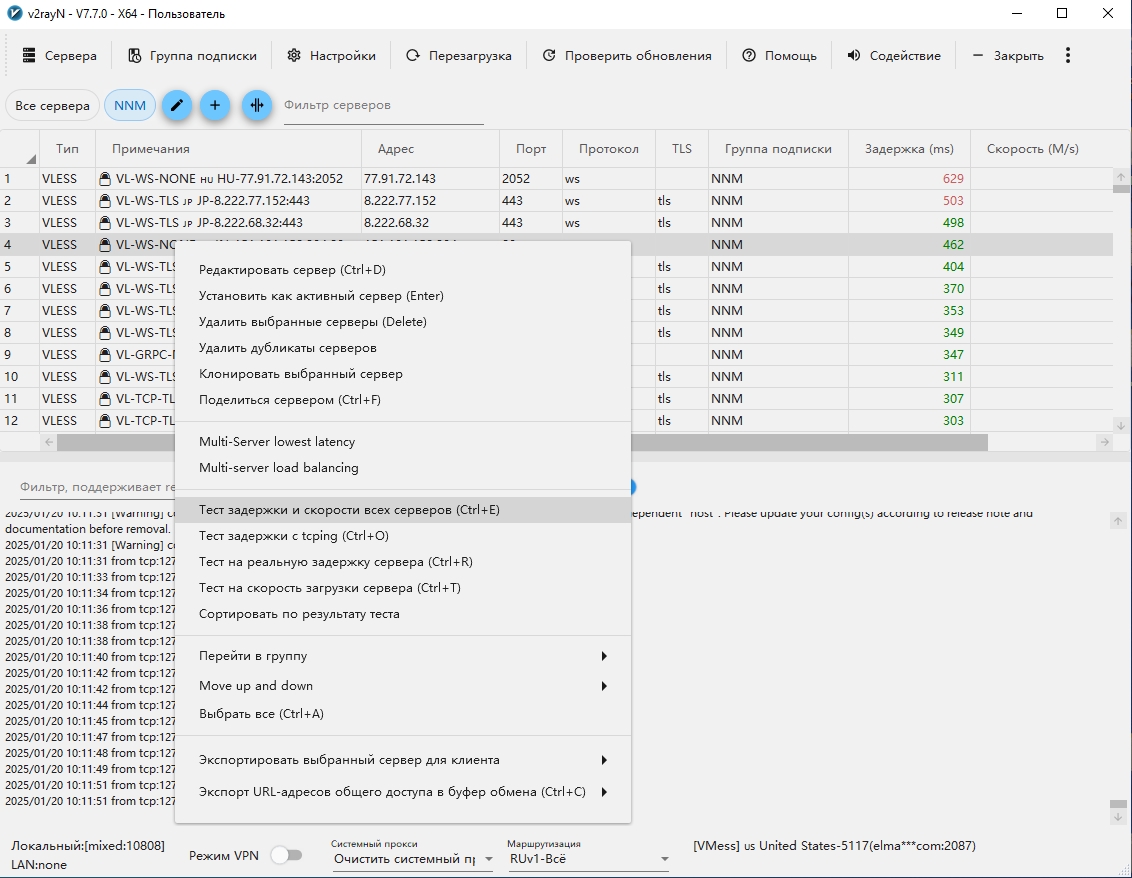Select the Все сервера group chip
Screen dimensions: 1132x878
point(52,105)
